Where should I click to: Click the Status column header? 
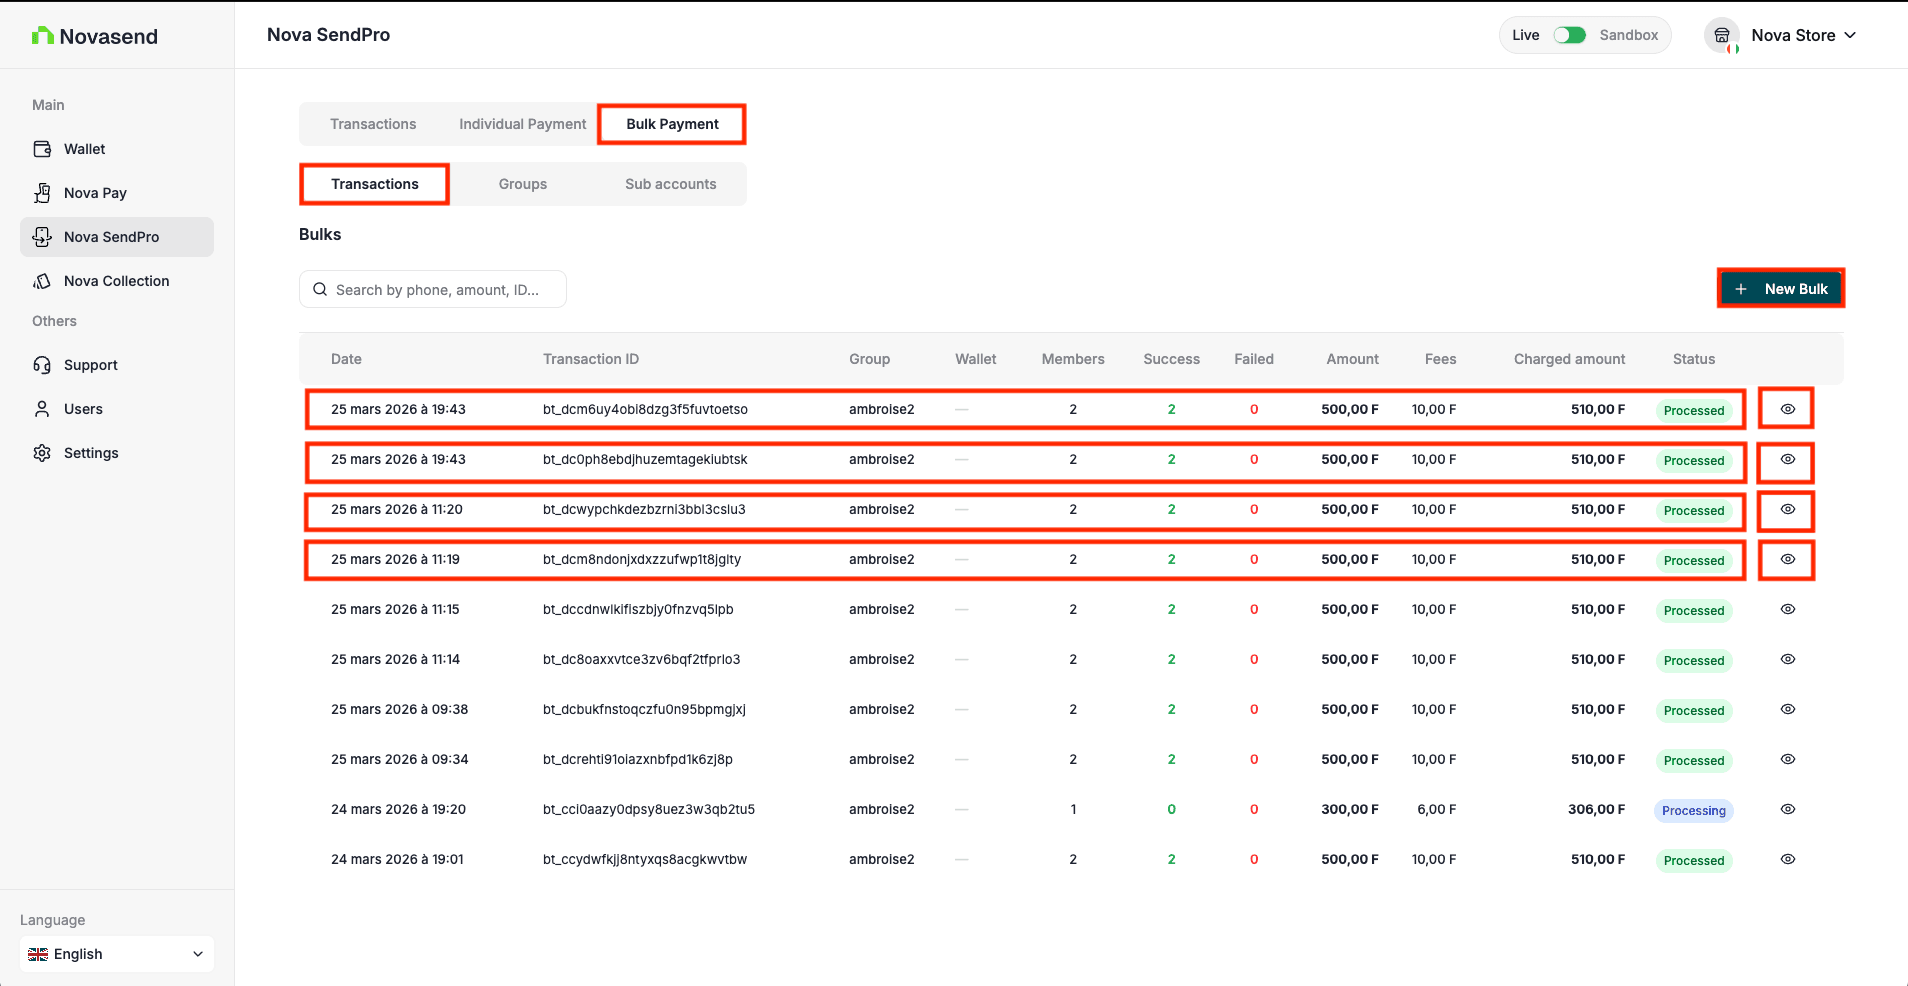(1694, 359)
